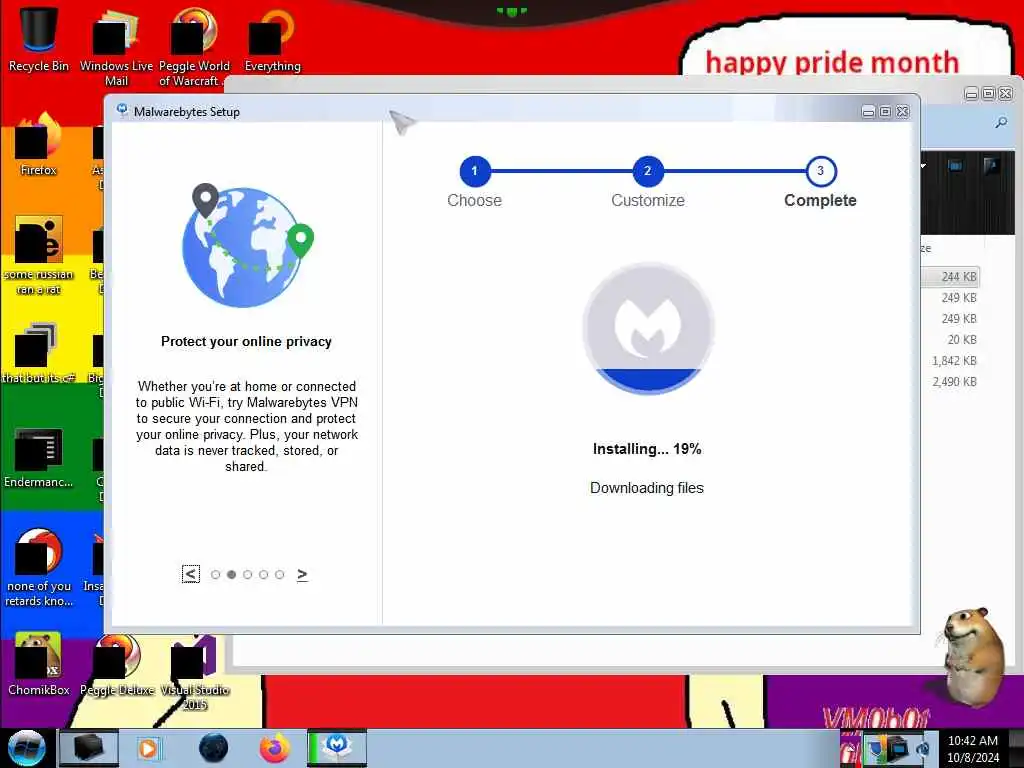Select the fourth carousel dot
This screenshot has height=768, width=1024.
[x=264, y=575]
